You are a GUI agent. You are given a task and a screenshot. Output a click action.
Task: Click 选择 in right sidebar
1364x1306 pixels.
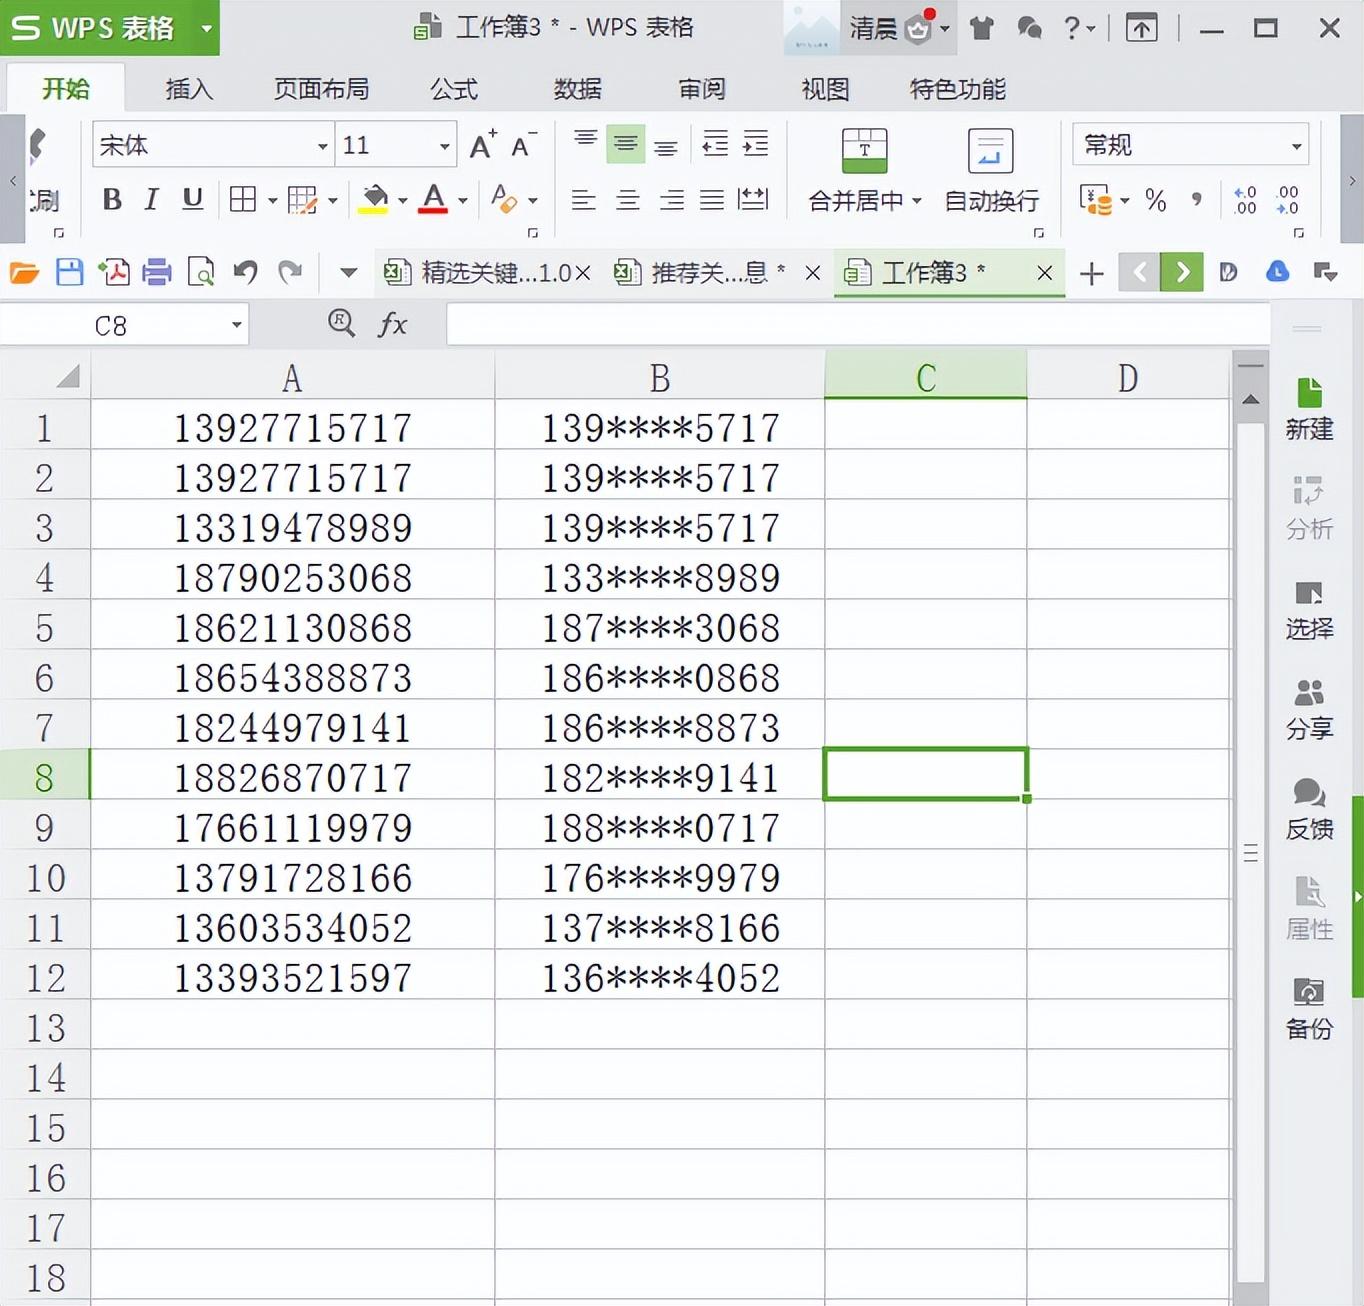(1309, 610)
